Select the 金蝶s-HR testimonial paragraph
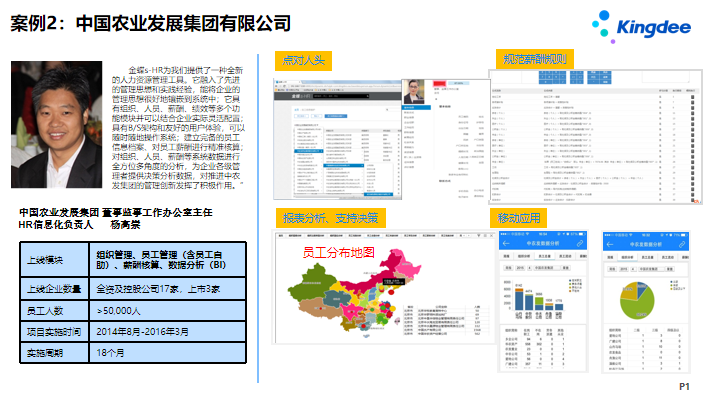Viewport: 720px width, 405px height. pyautogui.click(x=178, y=128)
